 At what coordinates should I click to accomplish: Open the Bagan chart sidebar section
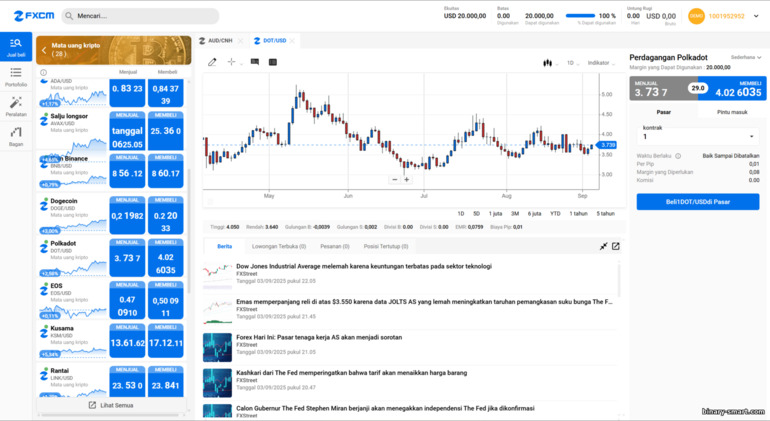pos(16,136)
